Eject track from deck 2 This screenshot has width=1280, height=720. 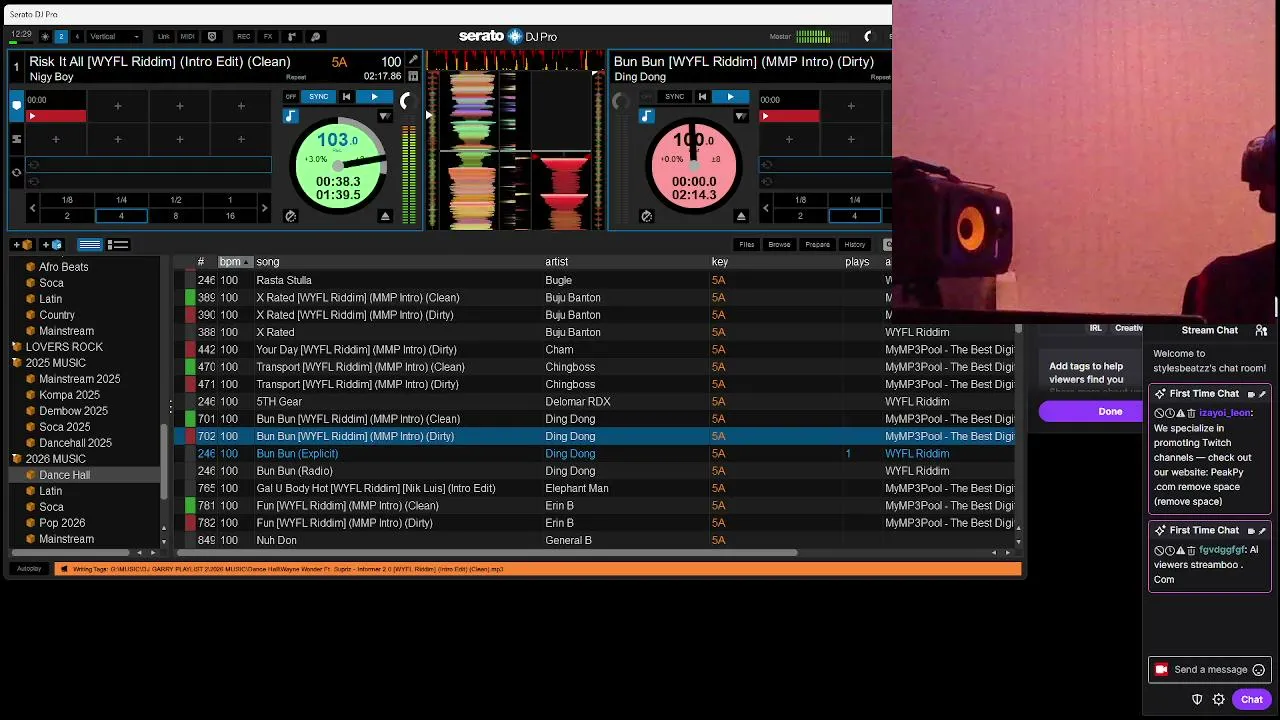click(740, 216)
